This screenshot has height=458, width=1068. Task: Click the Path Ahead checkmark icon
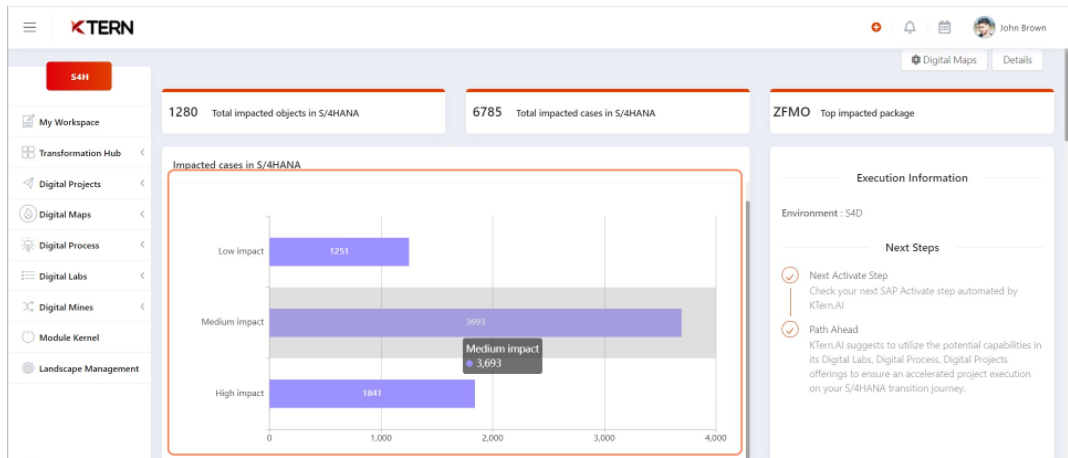(790, 329)
